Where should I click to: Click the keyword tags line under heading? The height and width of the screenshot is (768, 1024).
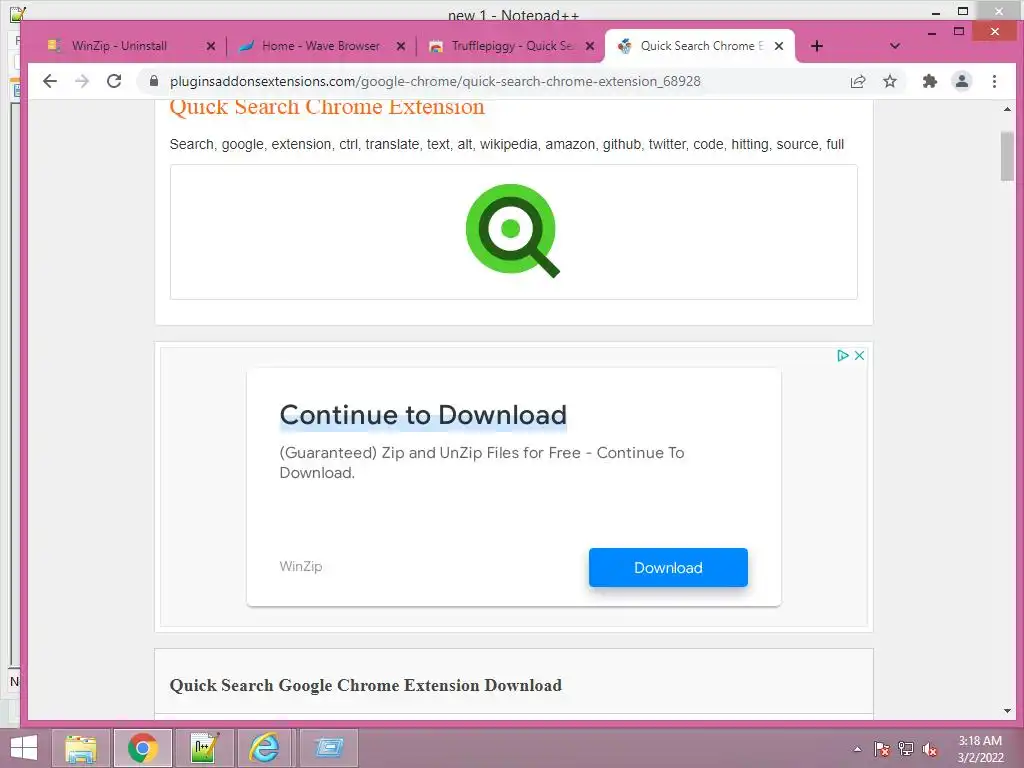[x=507, y=144]
